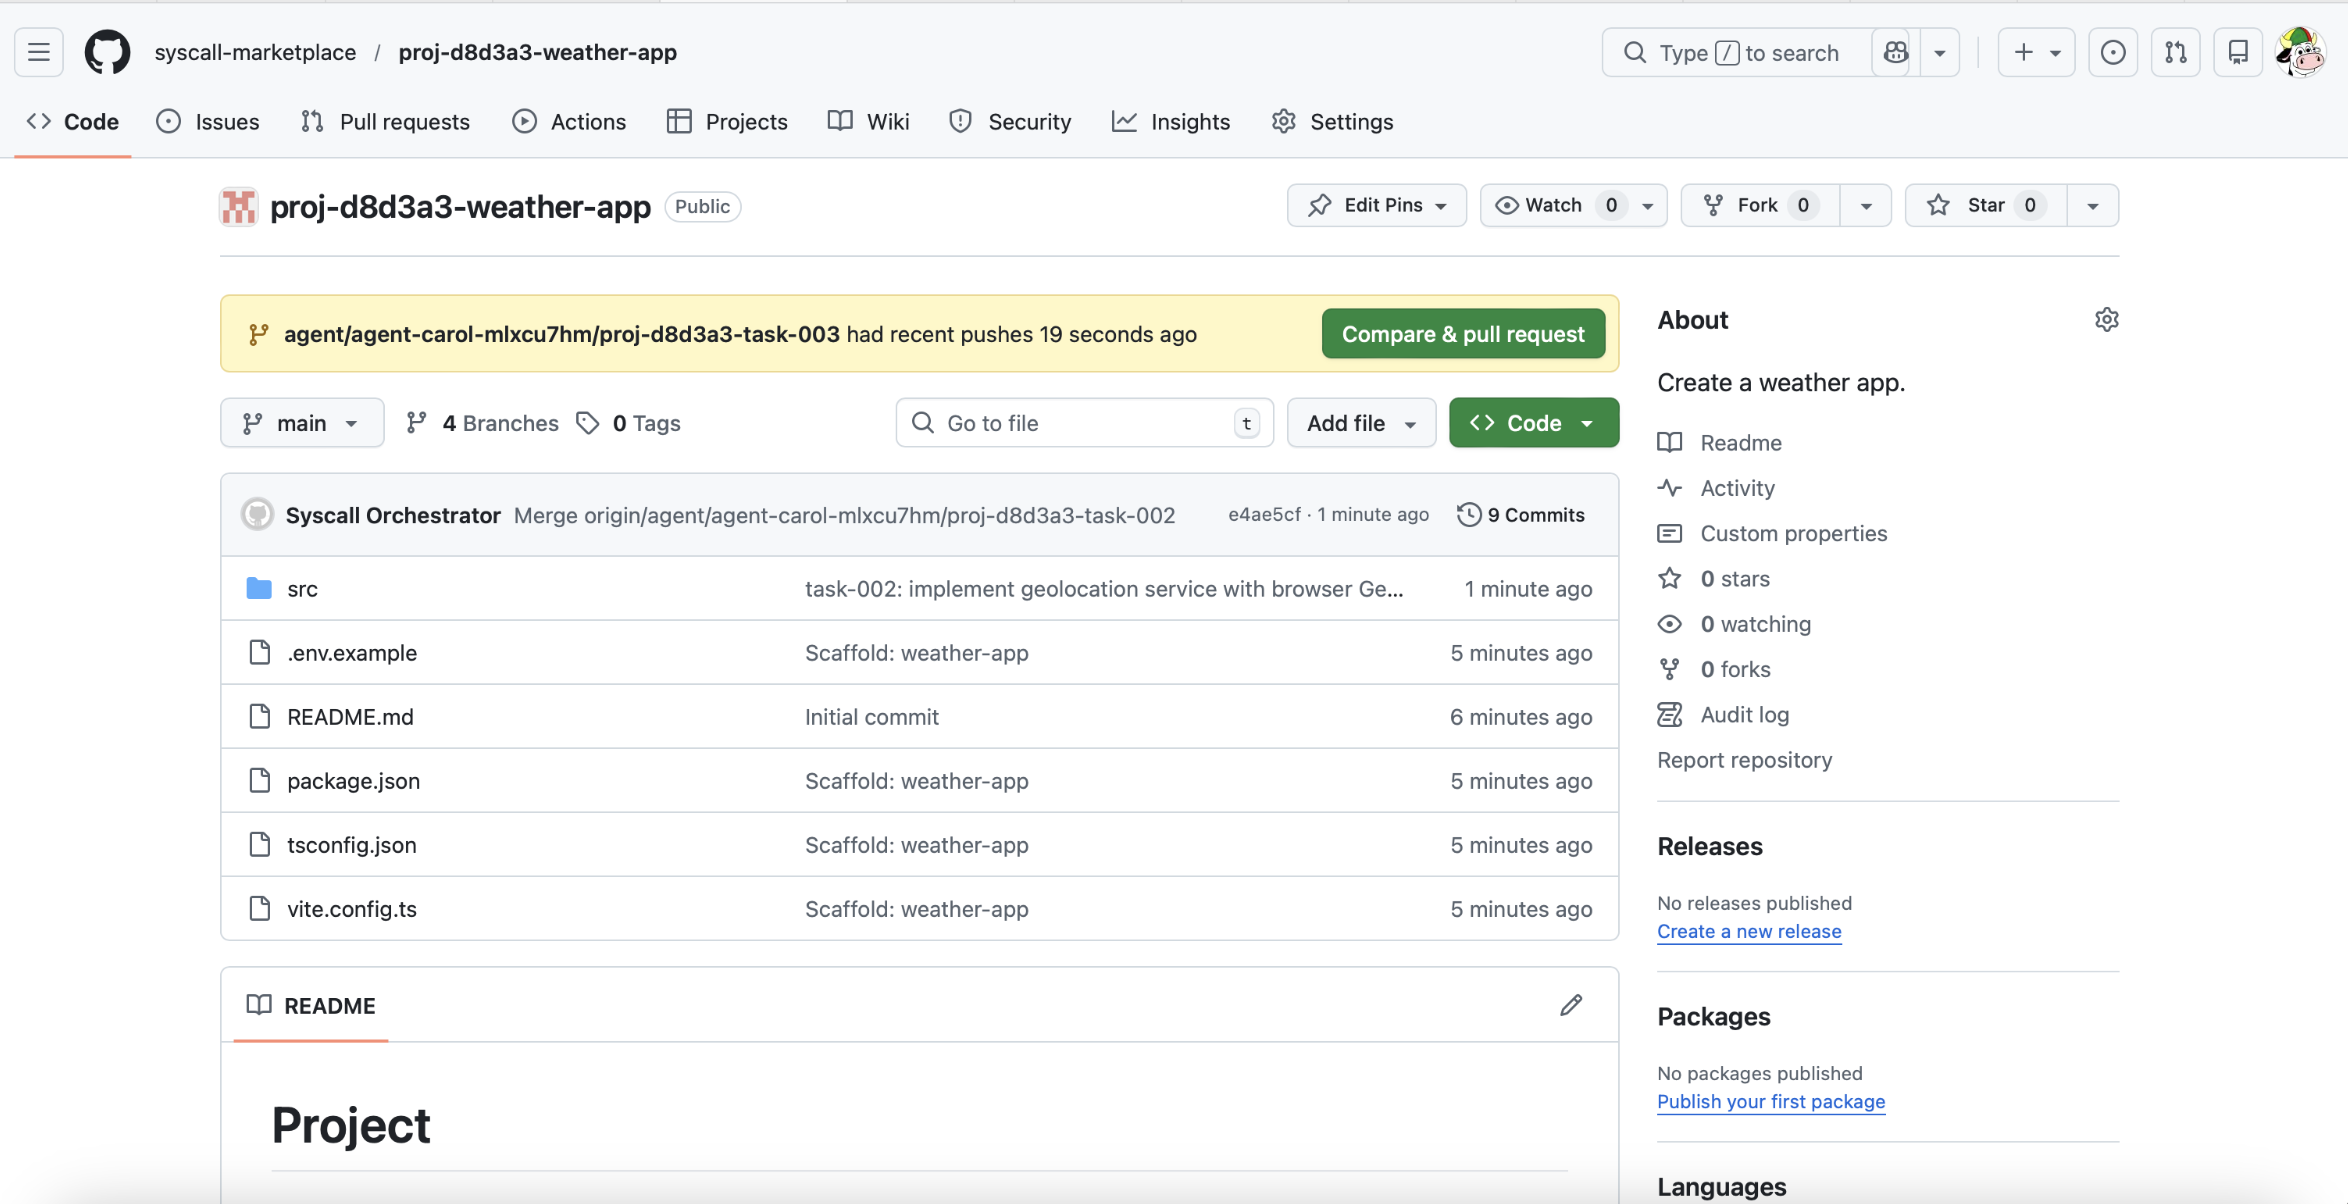Click the user profile avatar
Viewport: 2348px width, 1204px height.
[x=2299, y=52]
